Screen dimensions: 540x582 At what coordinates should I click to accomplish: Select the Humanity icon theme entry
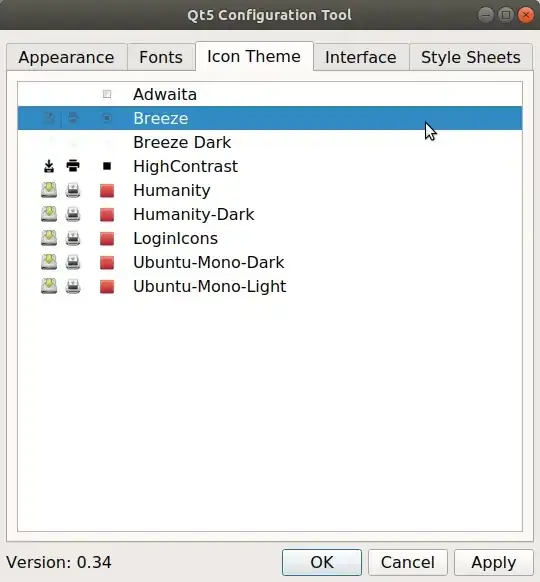tap(270, 190)
